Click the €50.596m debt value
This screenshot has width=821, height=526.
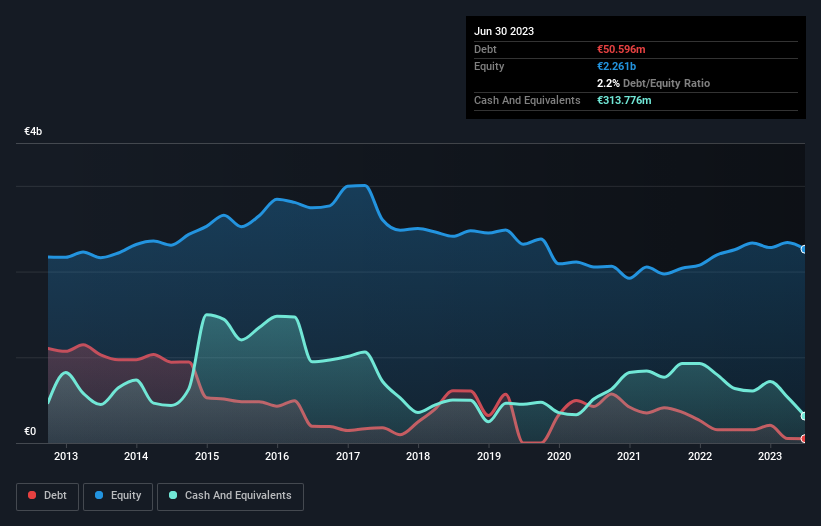pos(621,49)
